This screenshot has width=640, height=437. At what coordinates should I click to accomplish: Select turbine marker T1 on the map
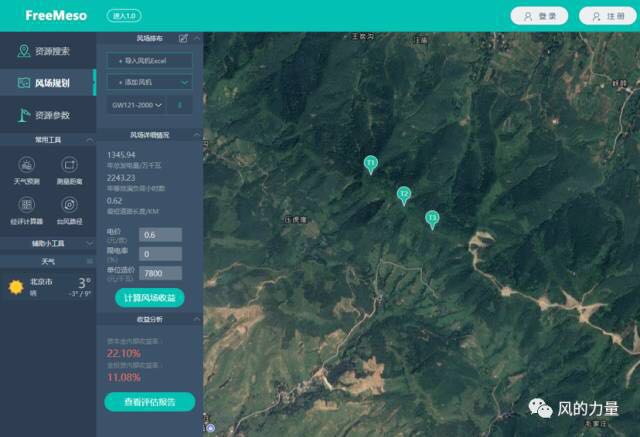371,163
